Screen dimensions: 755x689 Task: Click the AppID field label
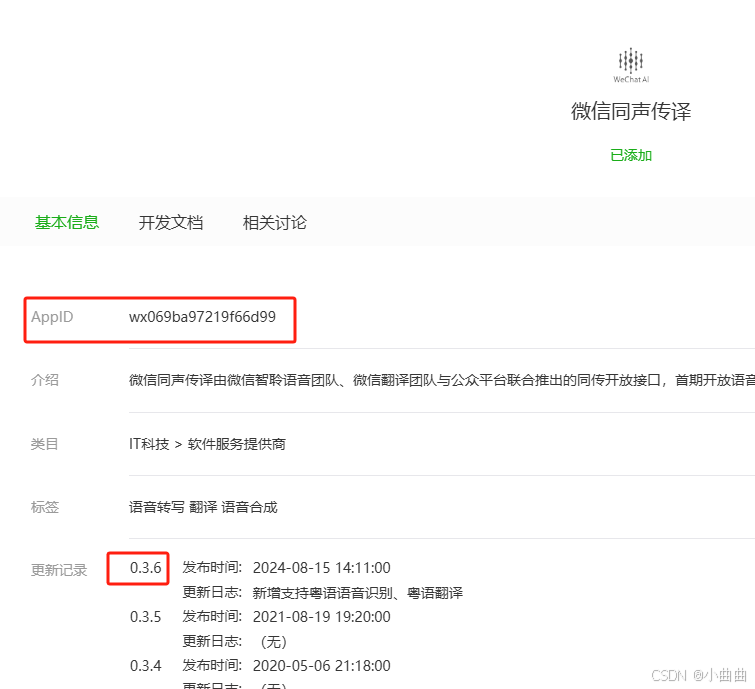click(x=52, y=317)
